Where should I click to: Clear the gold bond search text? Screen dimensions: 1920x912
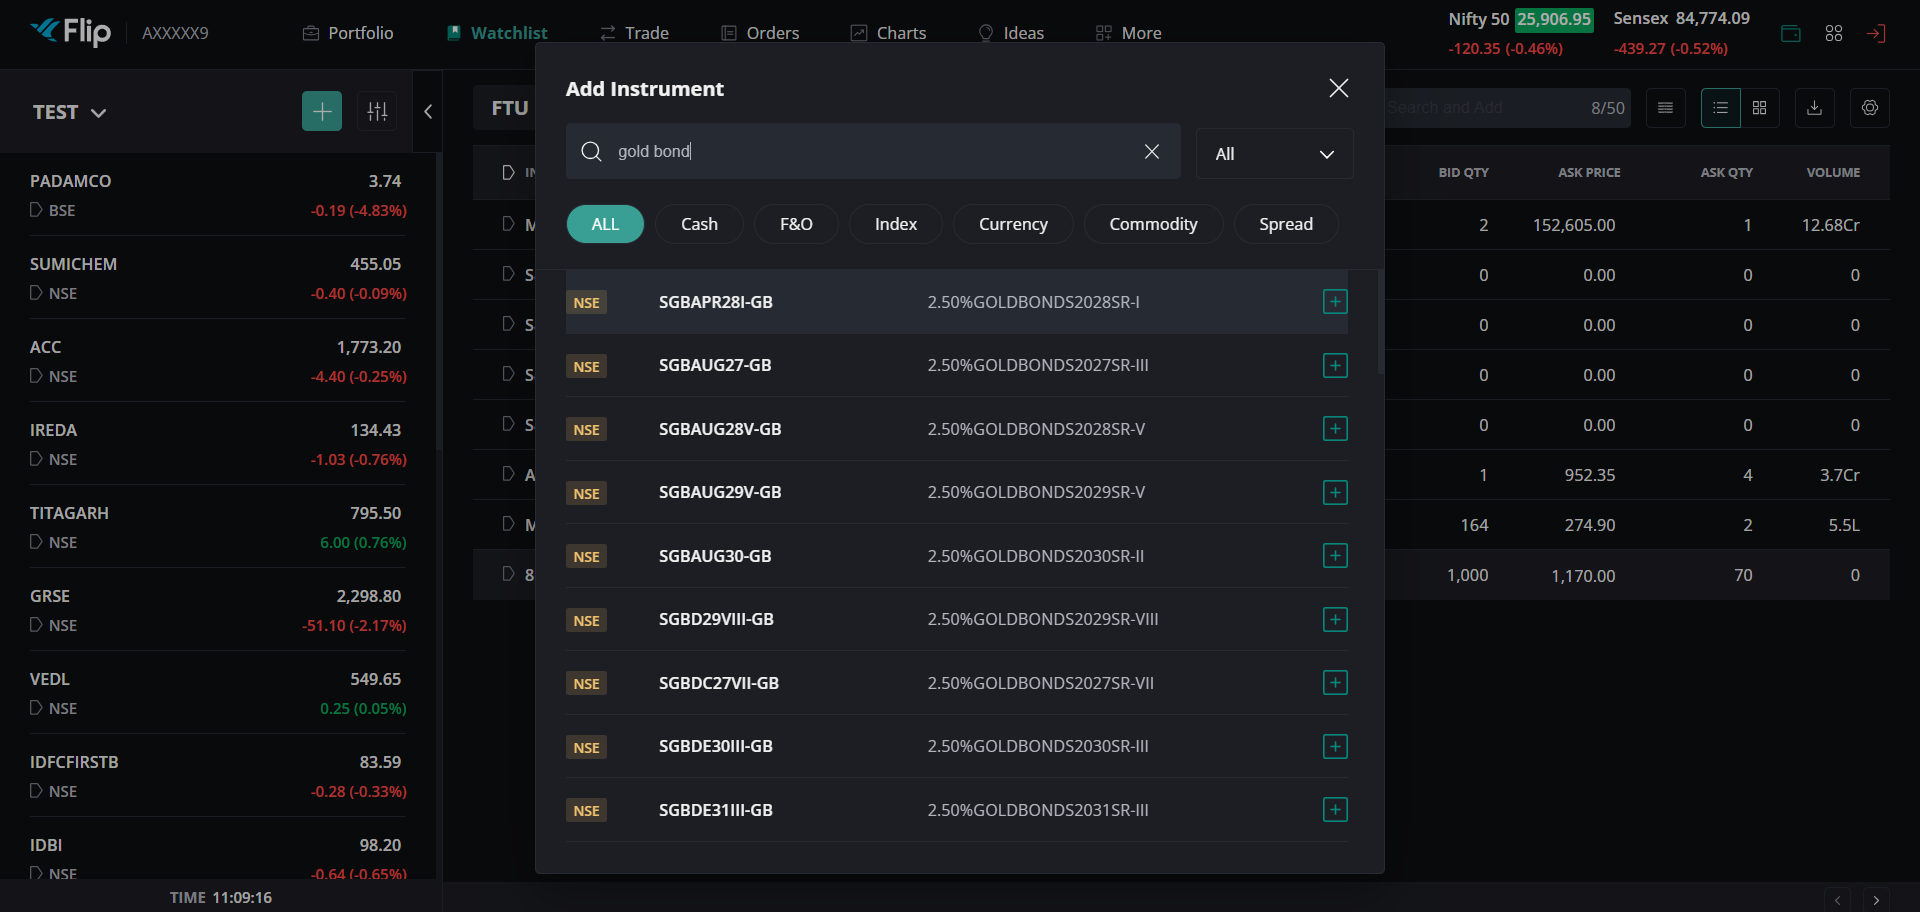(x=1151, y=151)
